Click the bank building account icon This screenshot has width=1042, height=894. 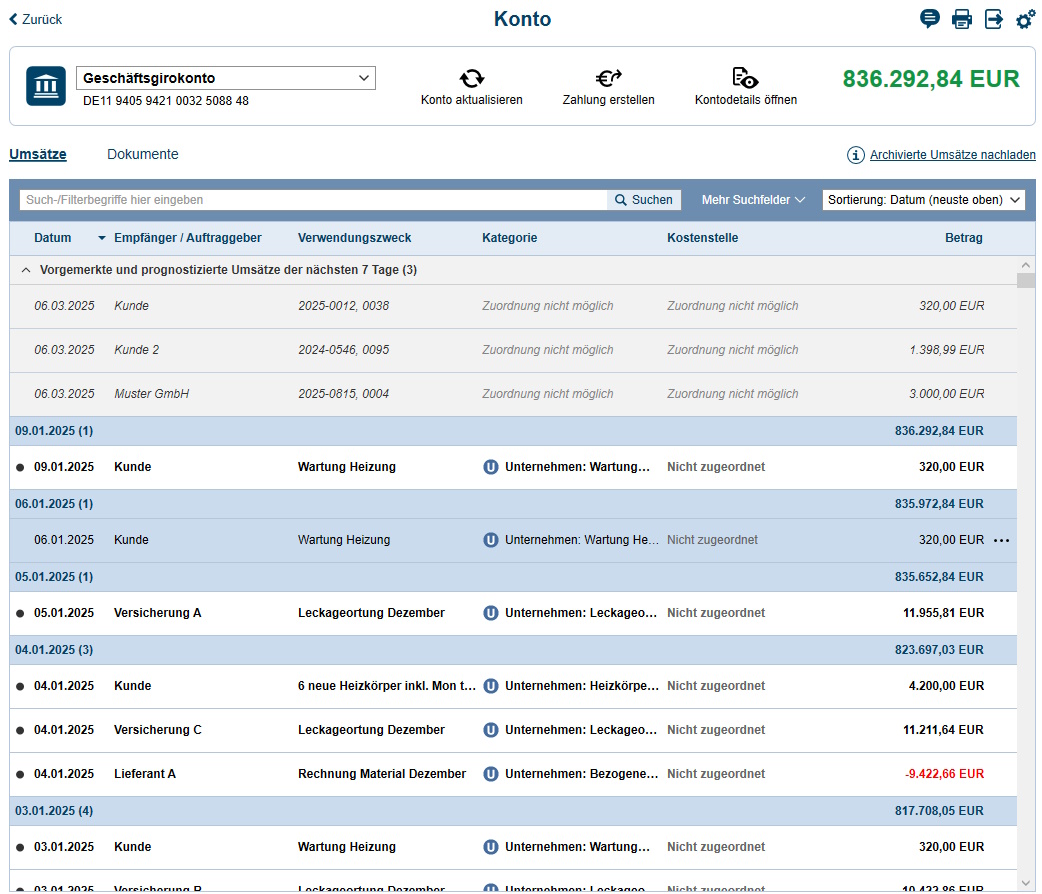point(46,86)
